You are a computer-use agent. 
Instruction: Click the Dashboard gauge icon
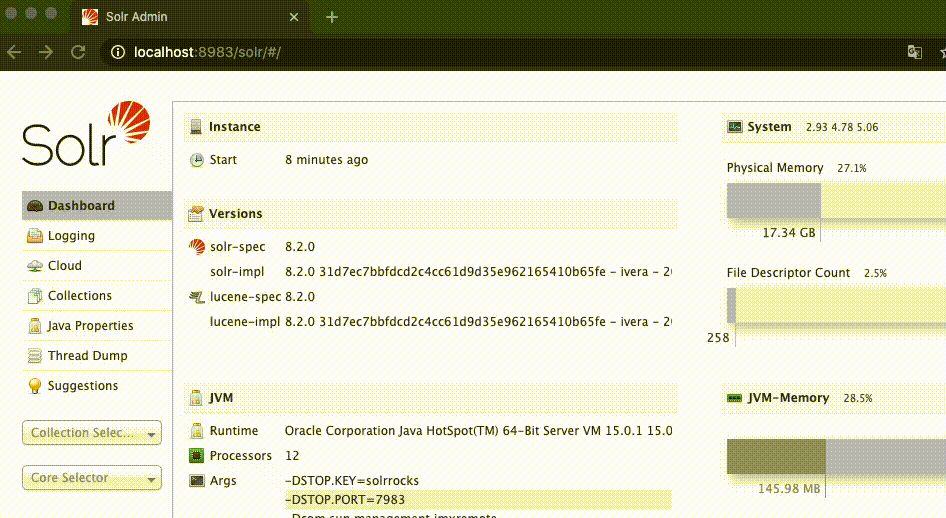click(35, 206)
